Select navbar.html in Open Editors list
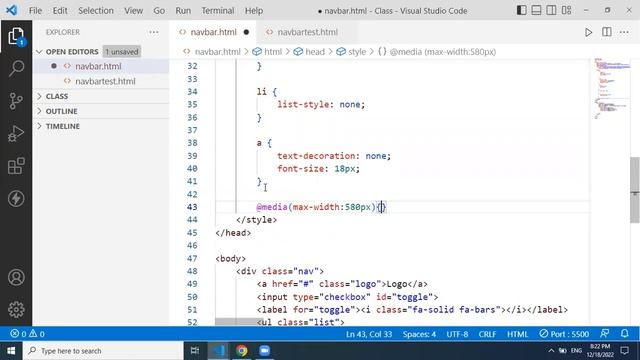Viewport: 640px width, 360px height. point(101,66)
